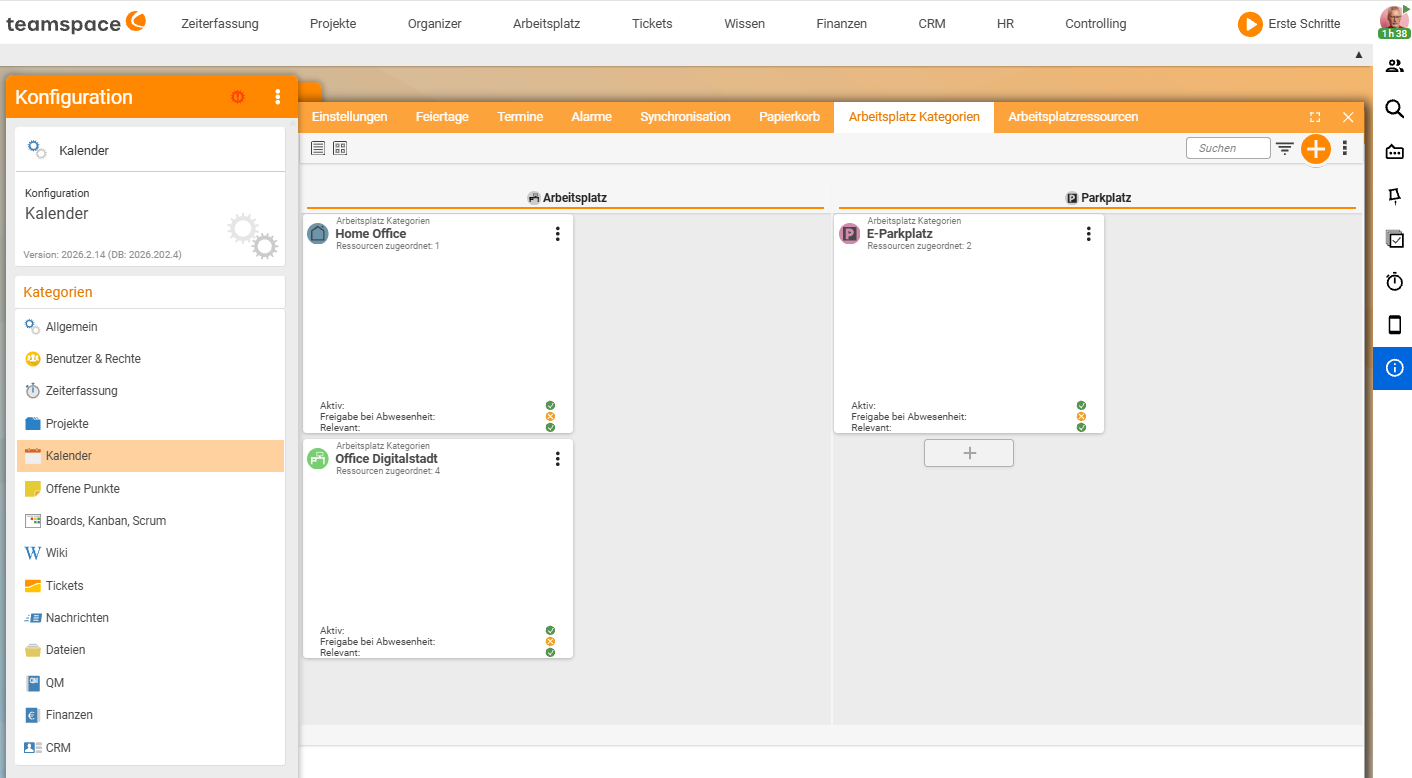
Task: Switch to the Feiertage tab
Action: tap(442, 117)
